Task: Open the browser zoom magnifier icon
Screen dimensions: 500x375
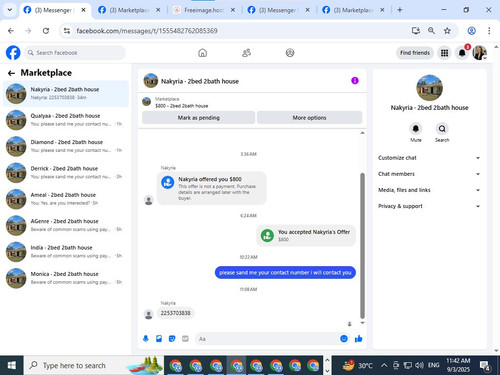Action: point(431,31)
